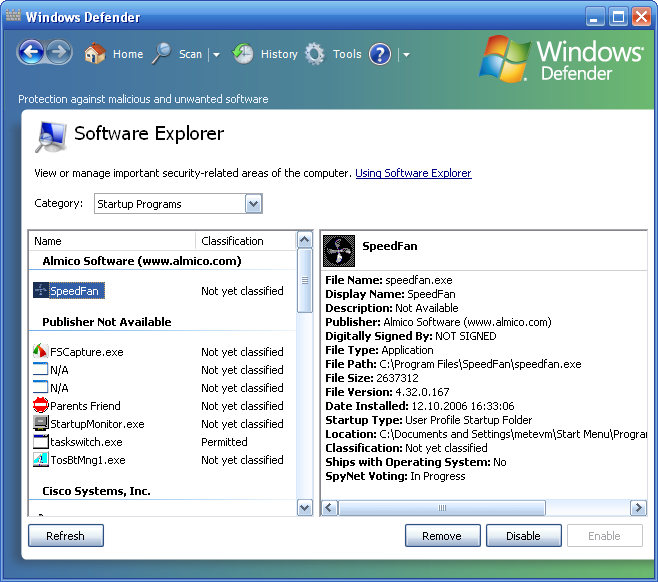
Task: Open Home via the house icon
Action: tap(95, 54)
